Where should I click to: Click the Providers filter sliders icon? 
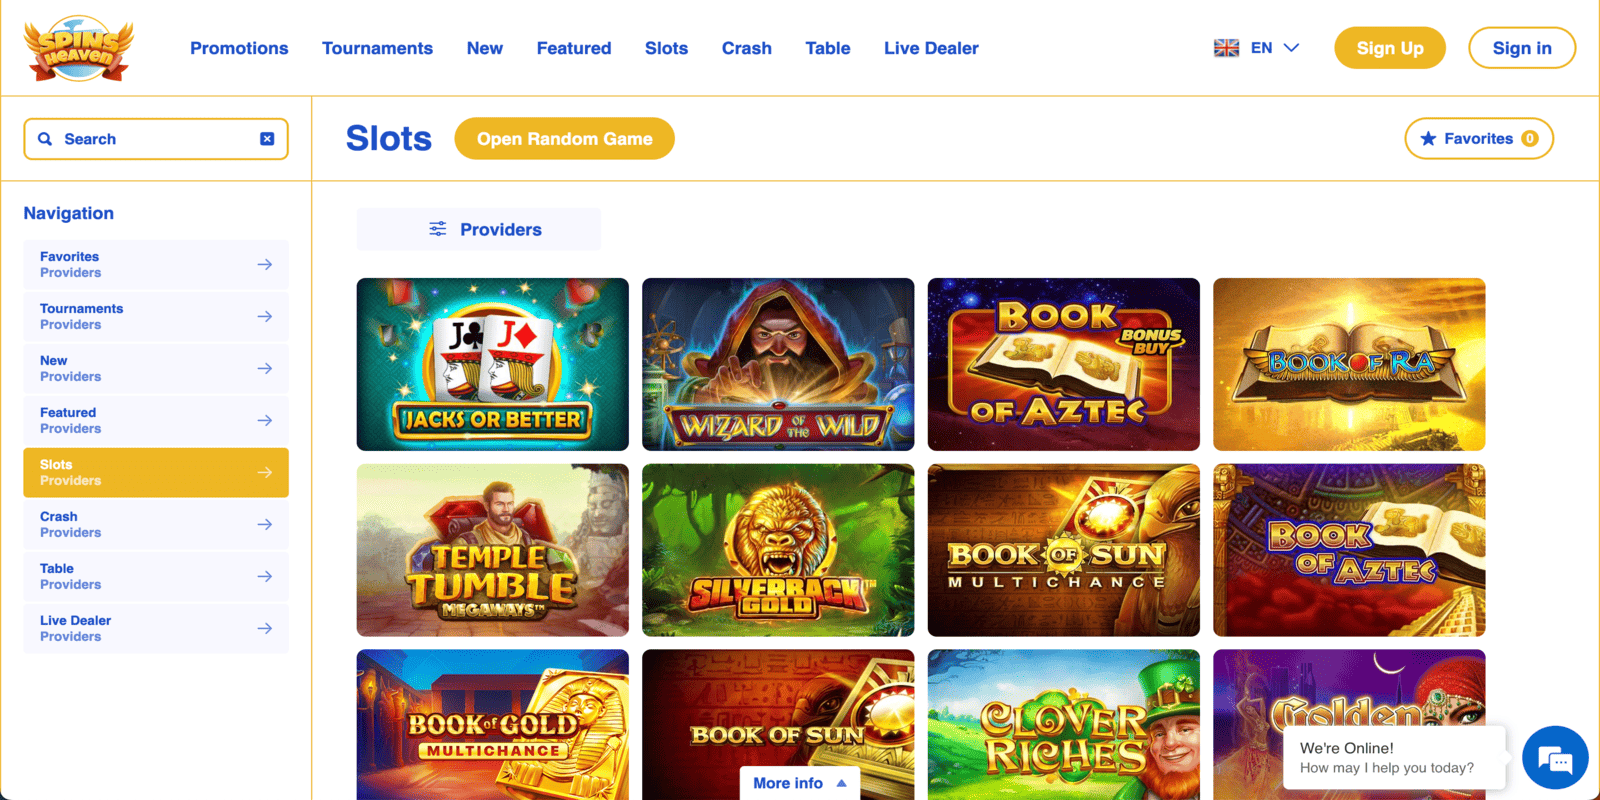(438, 229)
